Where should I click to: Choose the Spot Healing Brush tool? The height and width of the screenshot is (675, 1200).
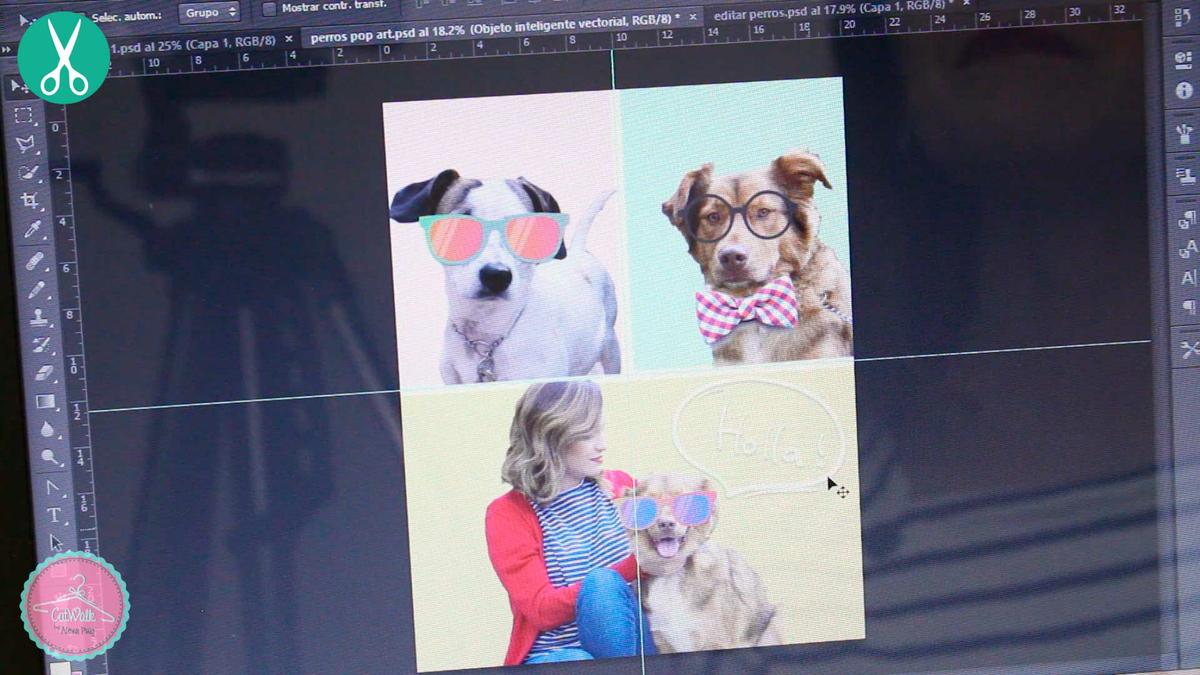coord(35,261)
